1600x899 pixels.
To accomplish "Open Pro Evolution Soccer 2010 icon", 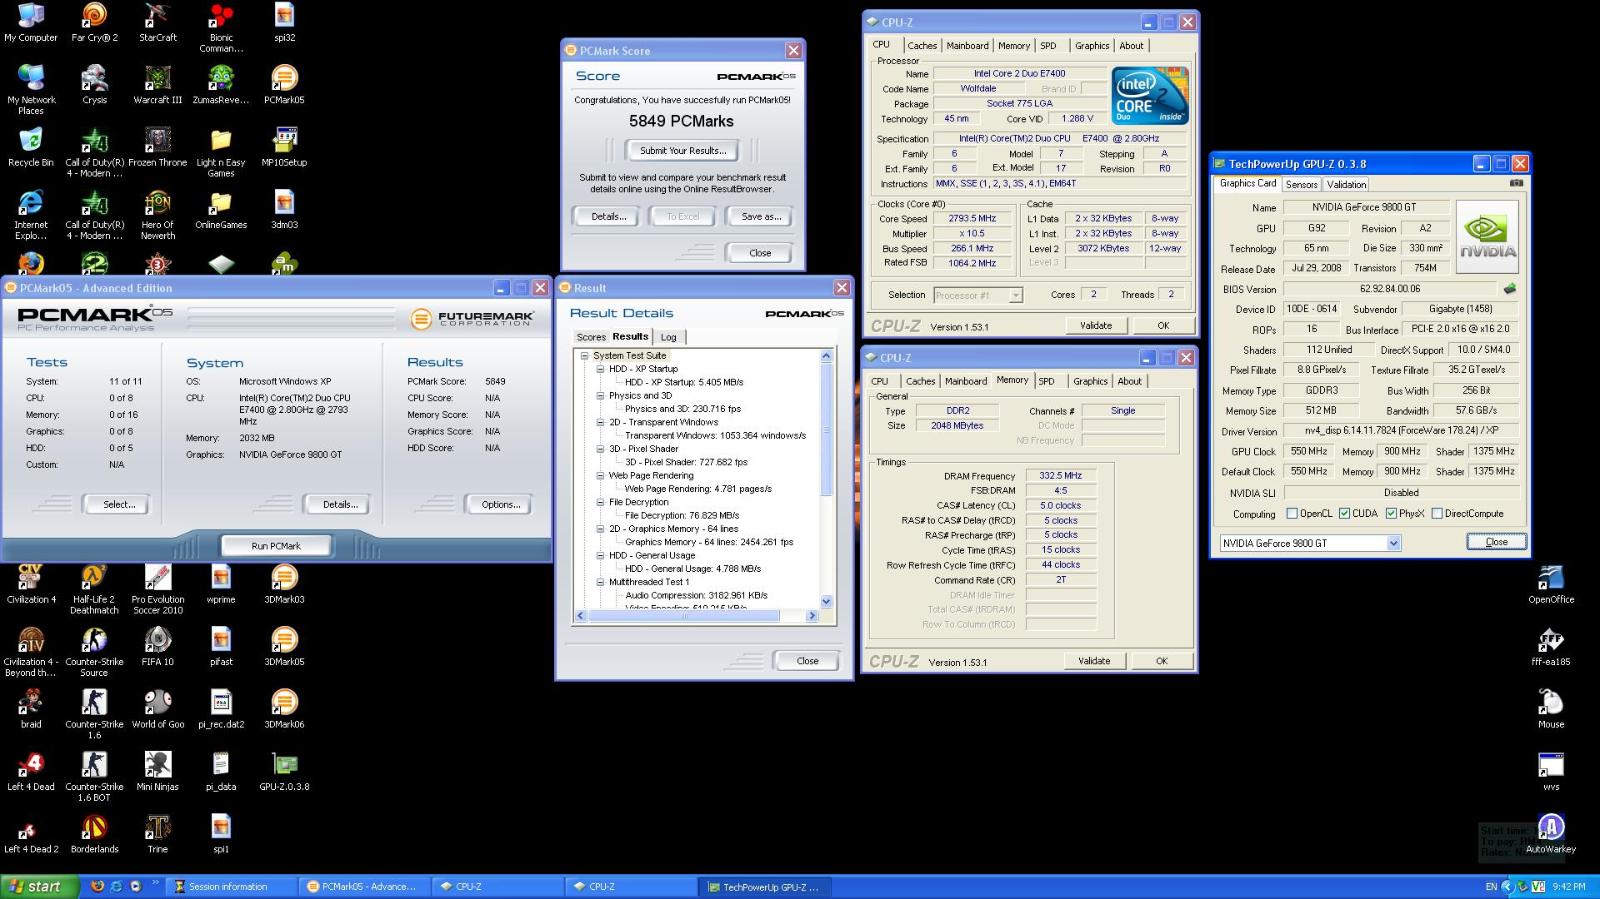I will (158, 590).
